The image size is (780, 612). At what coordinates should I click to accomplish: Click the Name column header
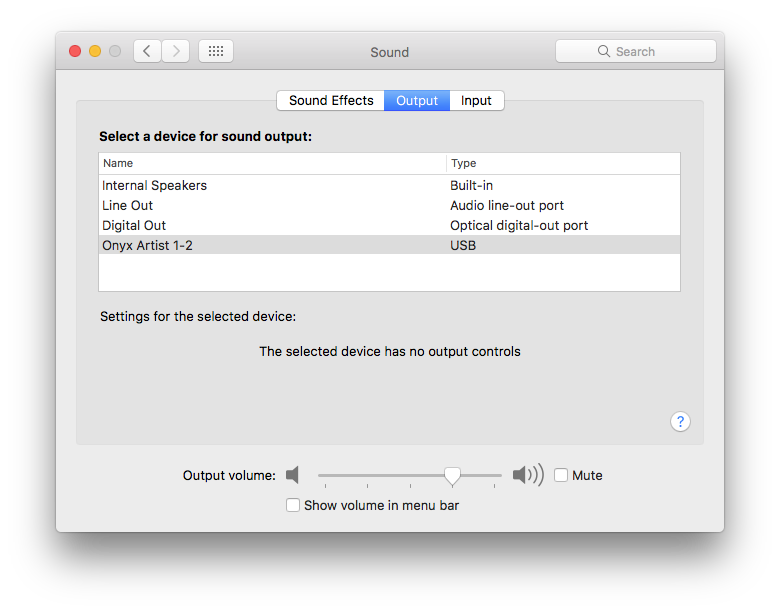[x=118, y=163]
